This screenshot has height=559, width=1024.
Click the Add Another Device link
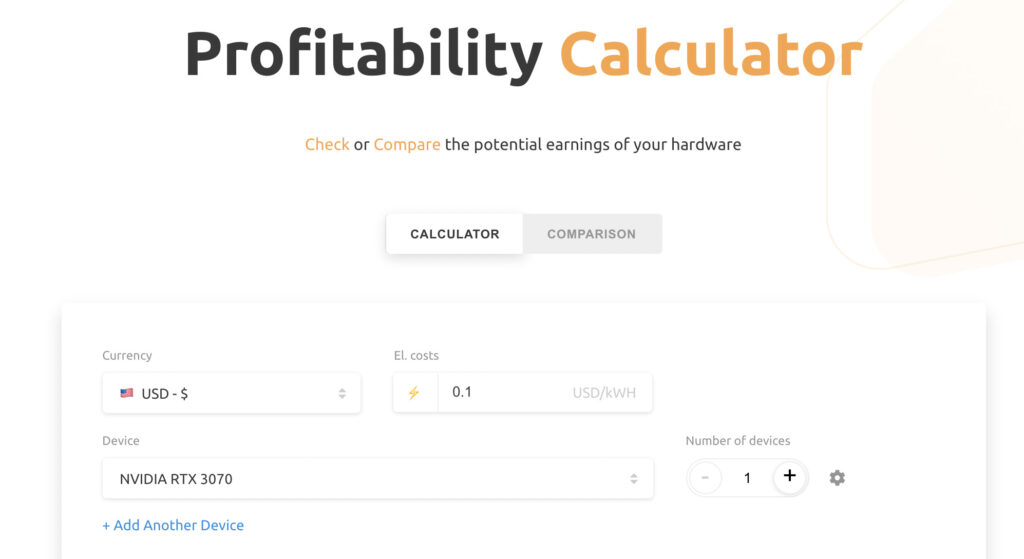coord(173,525)
